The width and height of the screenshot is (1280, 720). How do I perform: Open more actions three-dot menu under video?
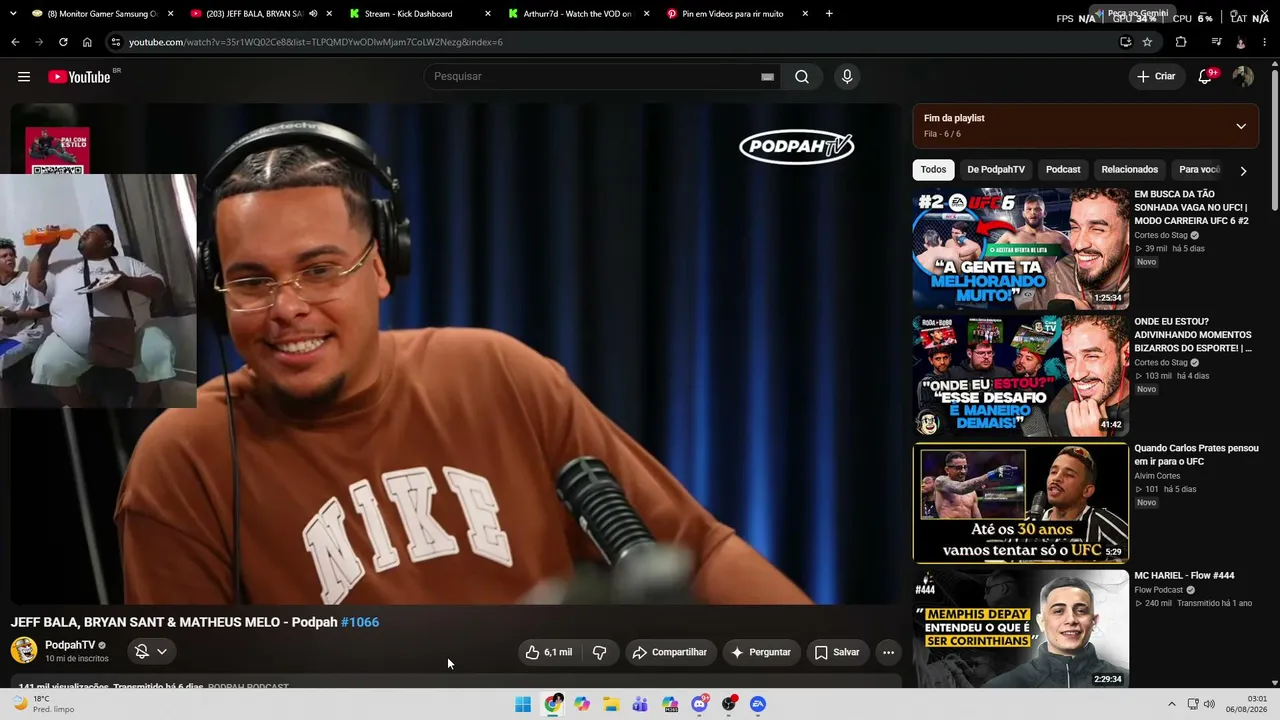tap(888, 652)
